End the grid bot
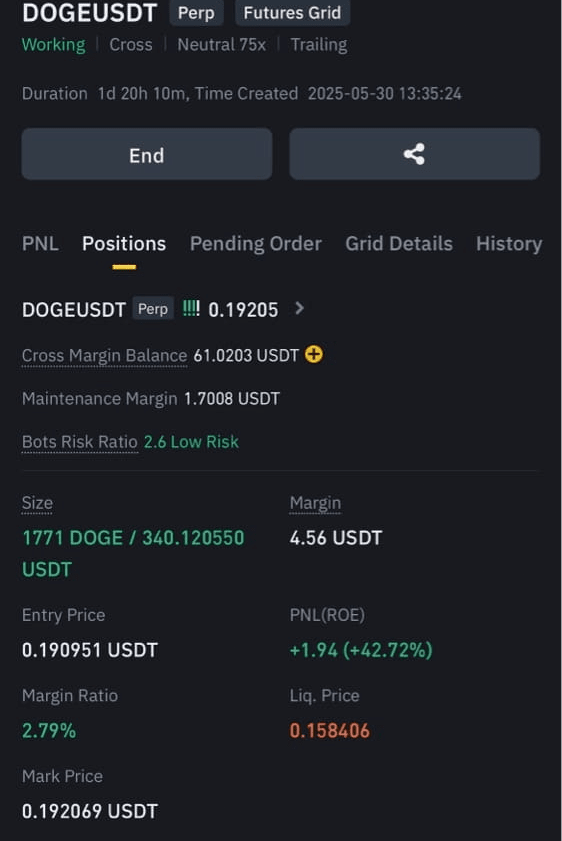The height and width of the screenshot is (841, 562). [x=146, y=154]
